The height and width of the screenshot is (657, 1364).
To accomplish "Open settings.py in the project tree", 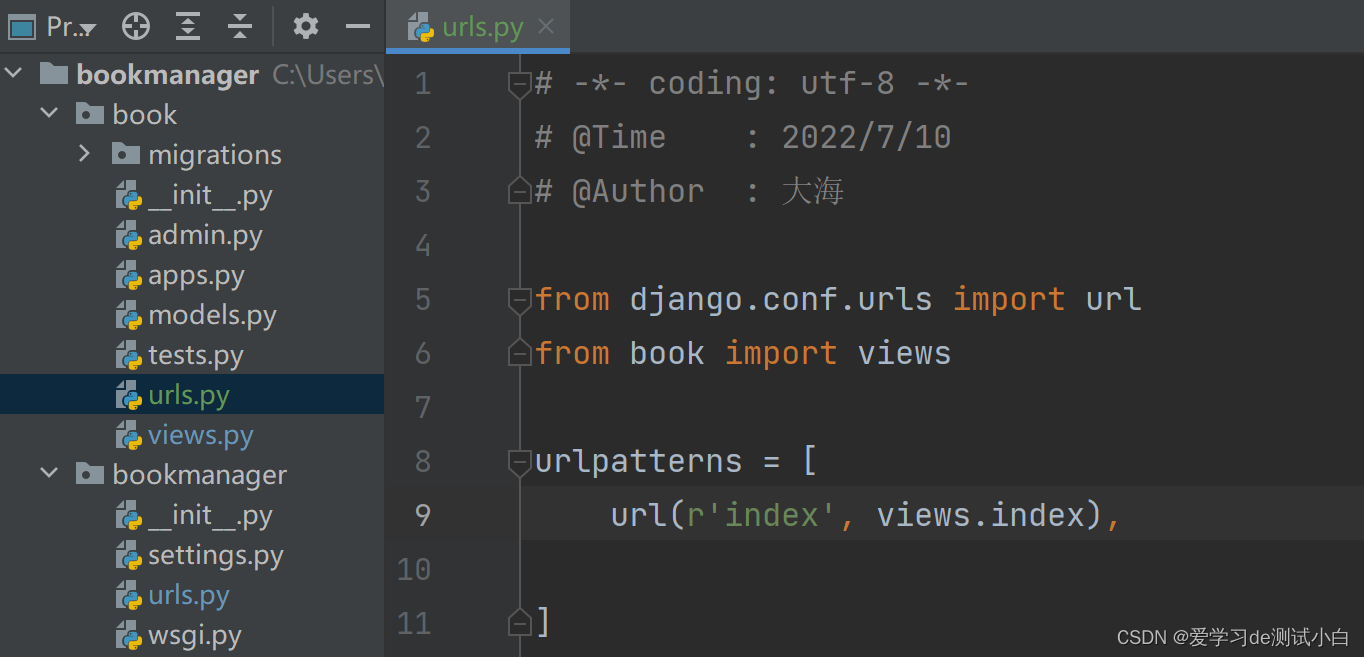I will (x=216, y=555).
